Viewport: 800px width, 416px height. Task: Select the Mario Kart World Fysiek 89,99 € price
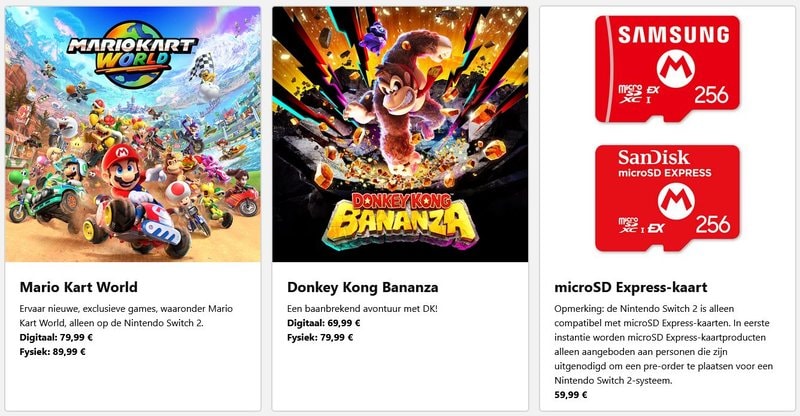[59, 352]
